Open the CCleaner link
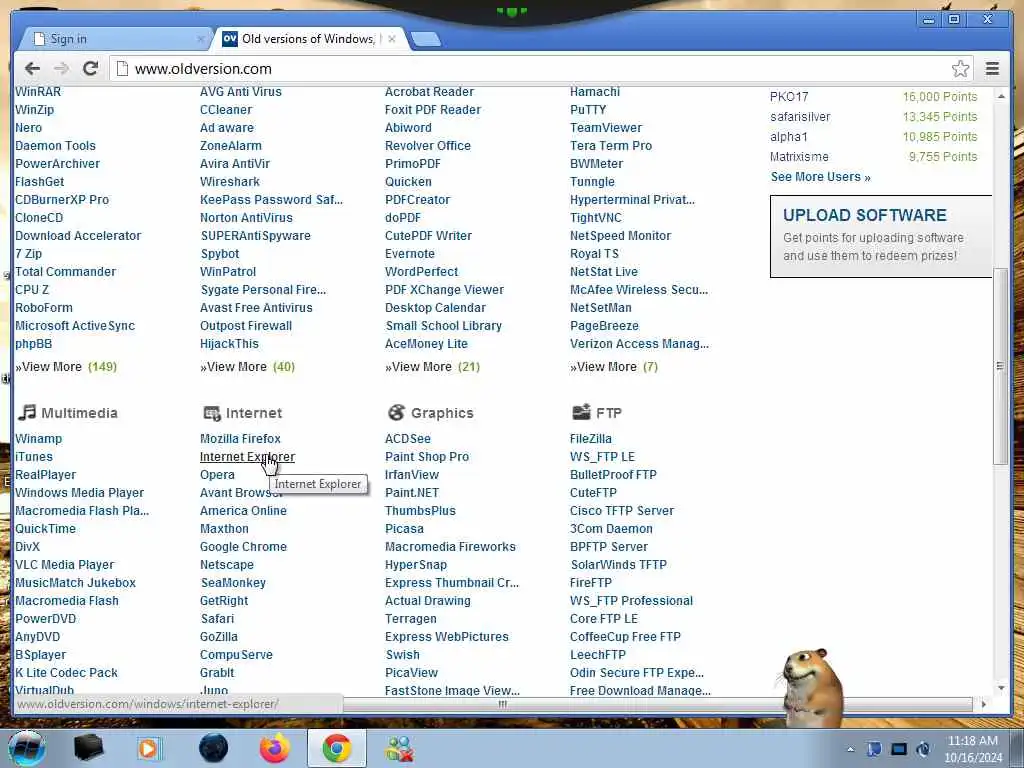The image size is (1024, 768). coord(226,110)
